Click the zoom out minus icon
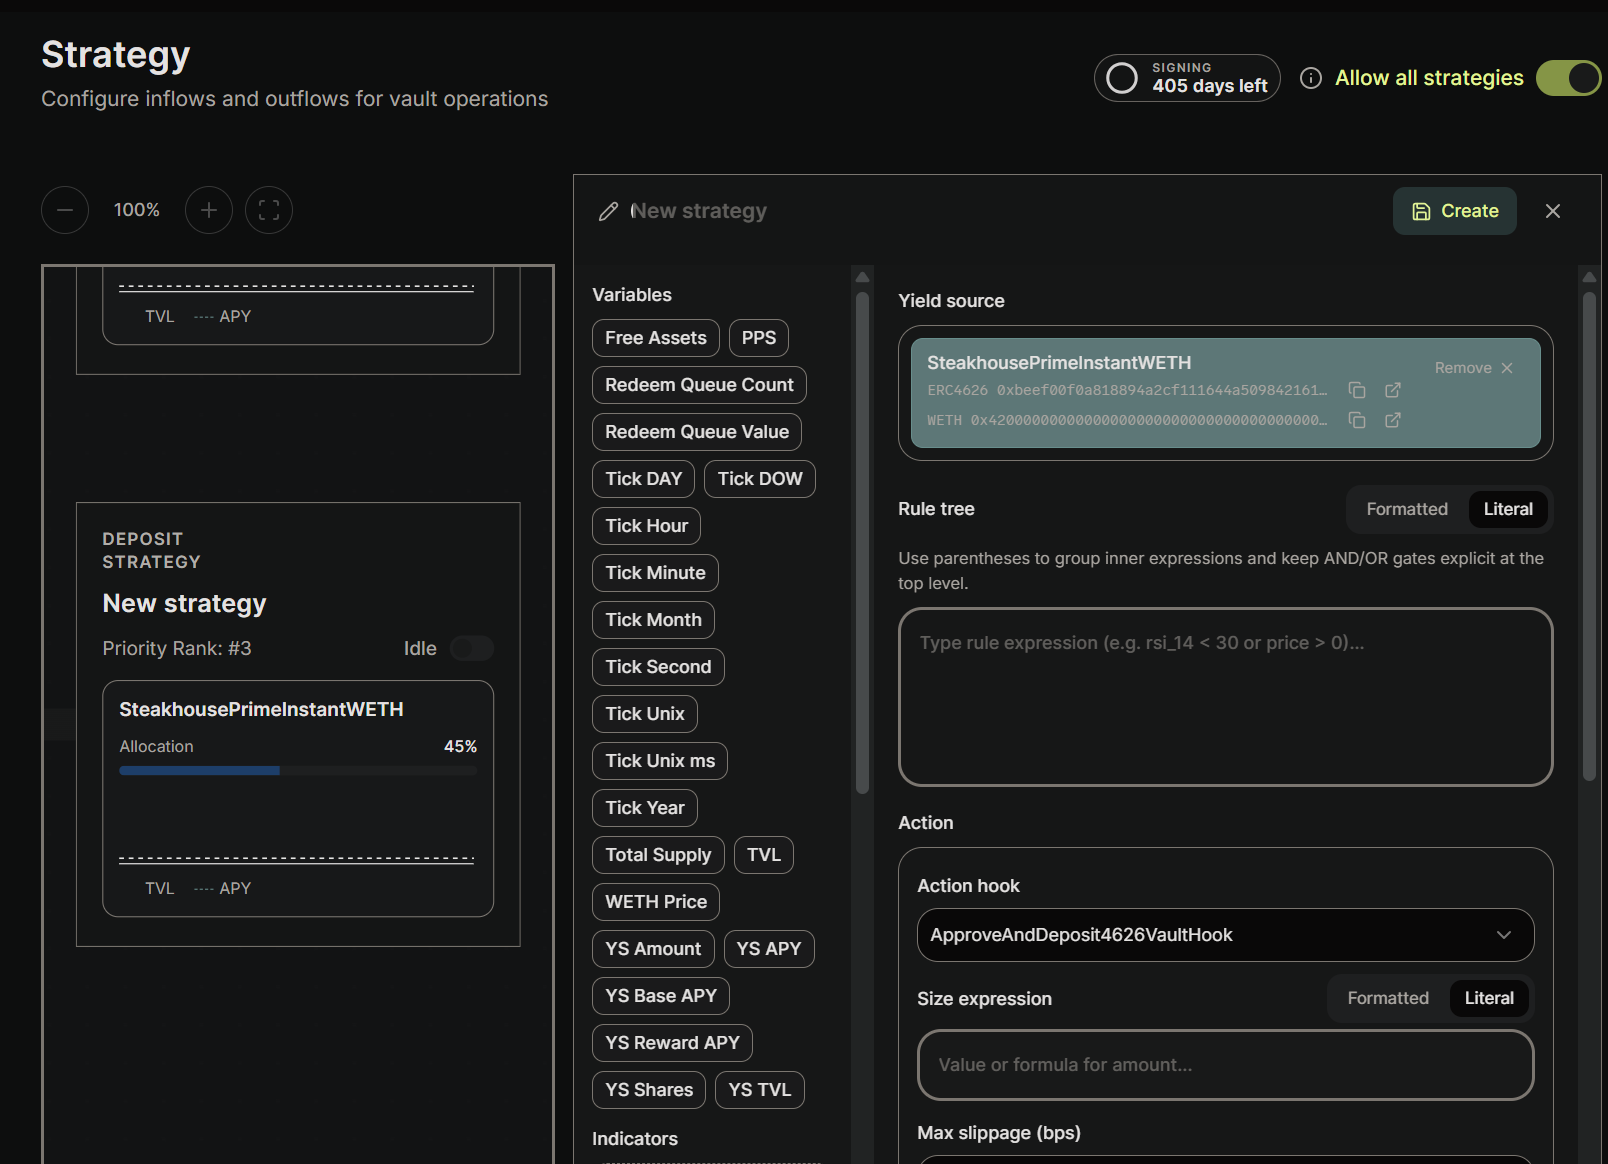The width and height of the screenshot is (1608, 1164). 65,210
